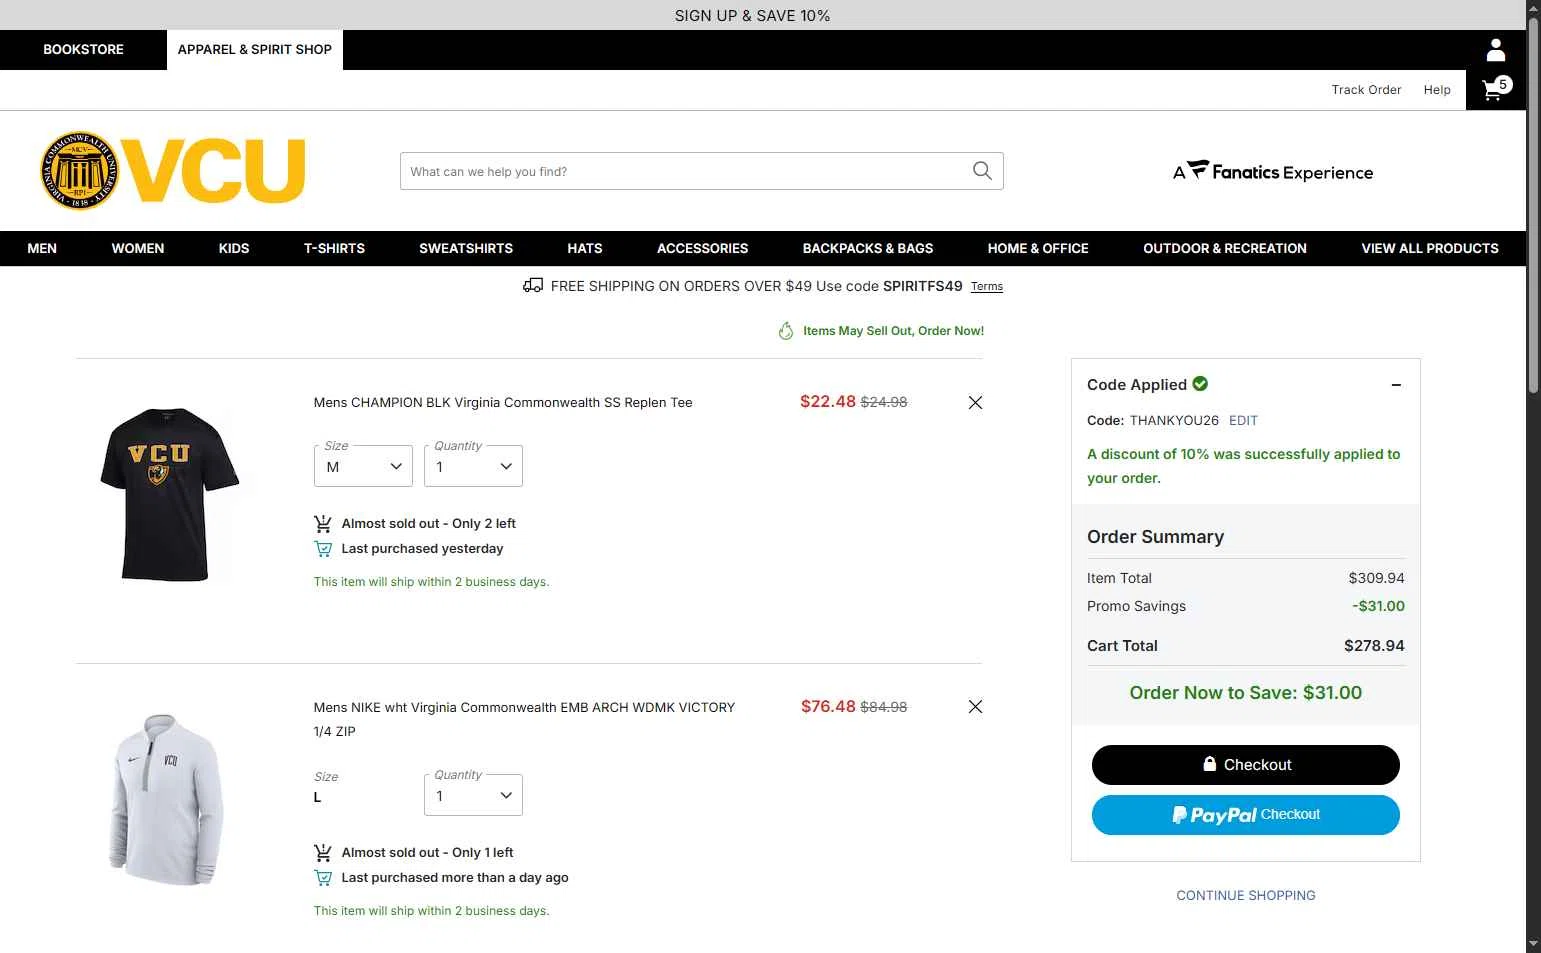The image size is (1541, 953).
Task: Open the Men menu
Action: (x=42, y=248)
